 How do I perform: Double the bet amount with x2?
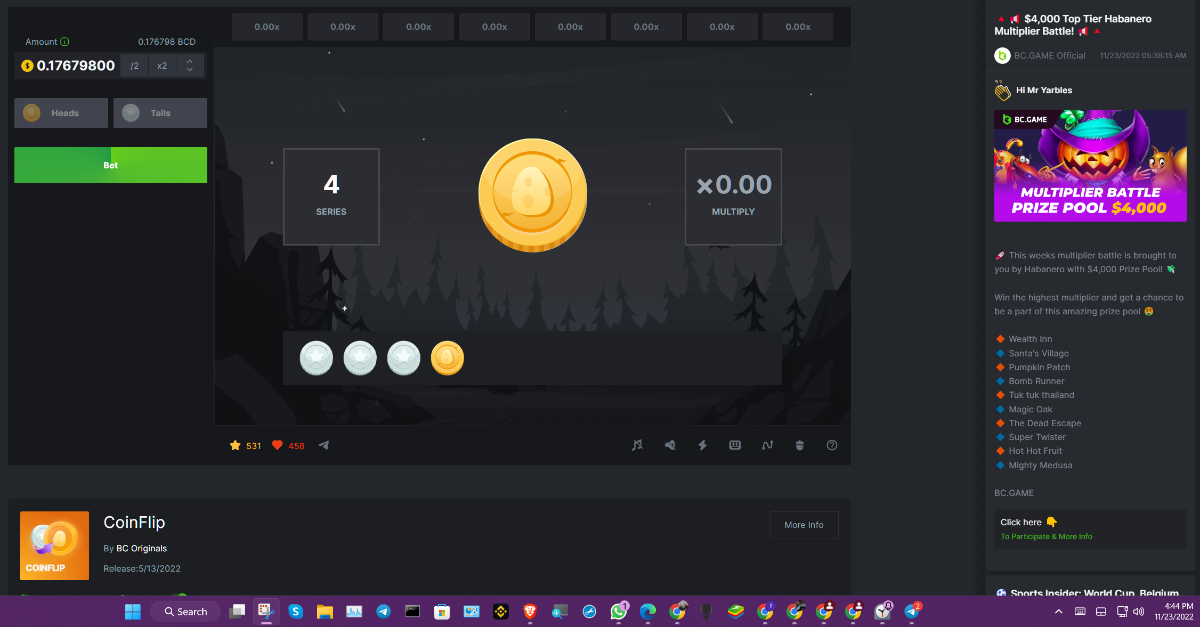(162, 66)
